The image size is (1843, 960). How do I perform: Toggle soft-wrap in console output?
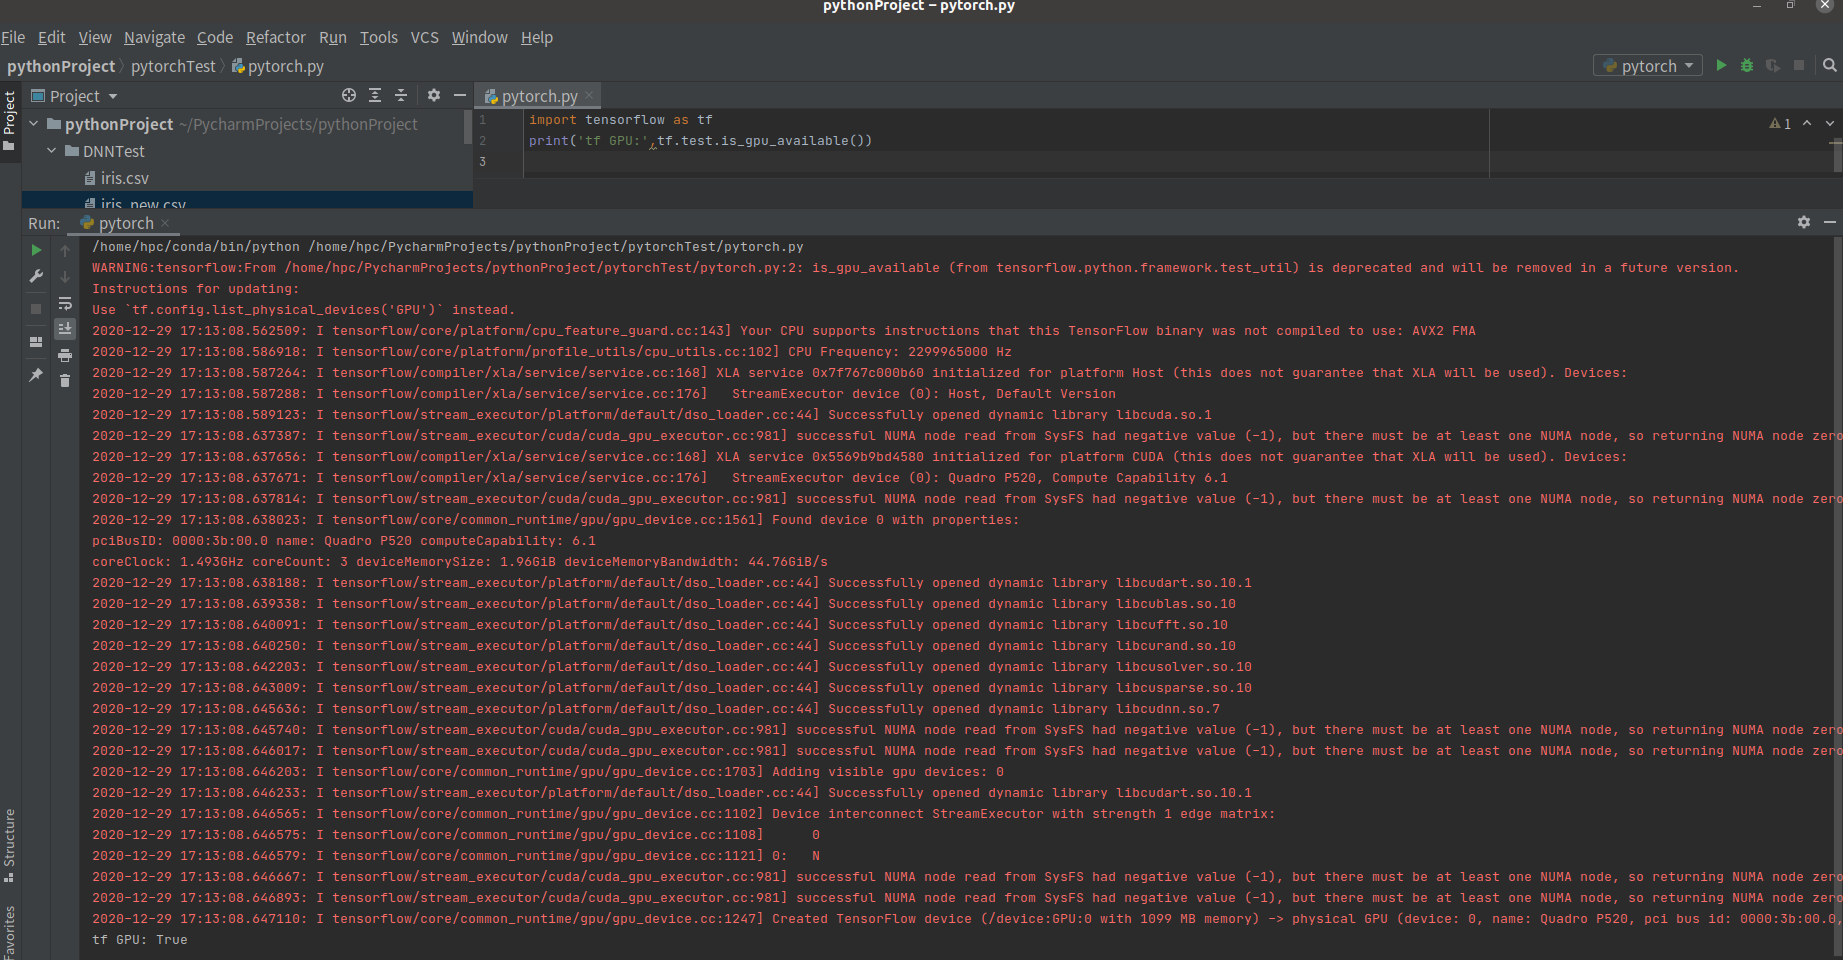click(x=65, y=303)
